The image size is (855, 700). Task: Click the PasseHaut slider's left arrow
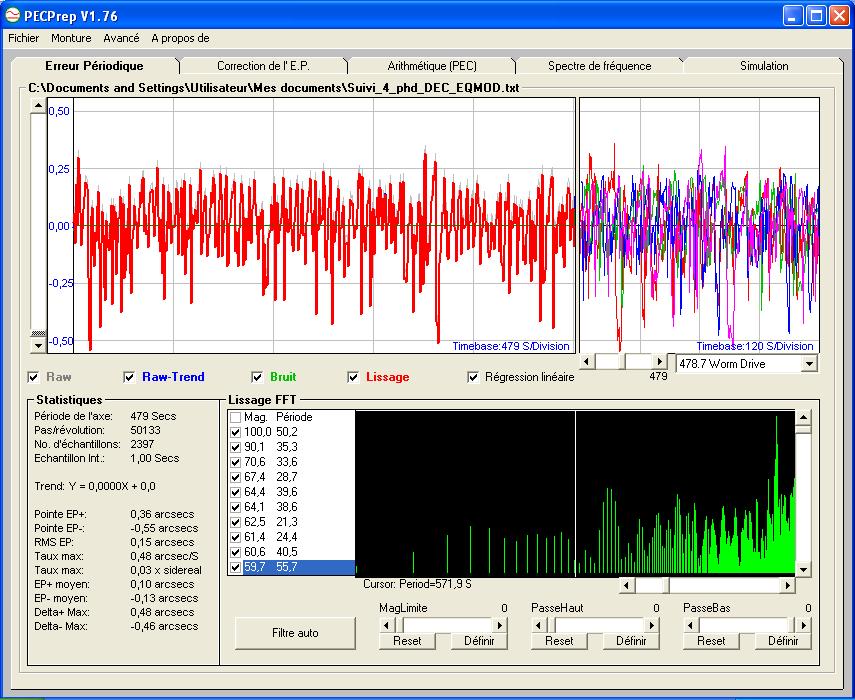tap(540, 625)
